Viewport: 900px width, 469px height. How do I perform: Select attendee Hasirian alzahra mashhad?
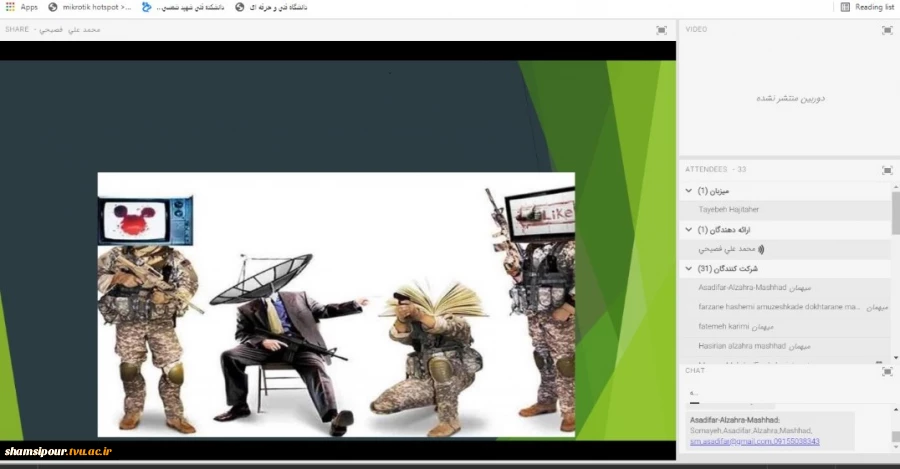point(785,346)
